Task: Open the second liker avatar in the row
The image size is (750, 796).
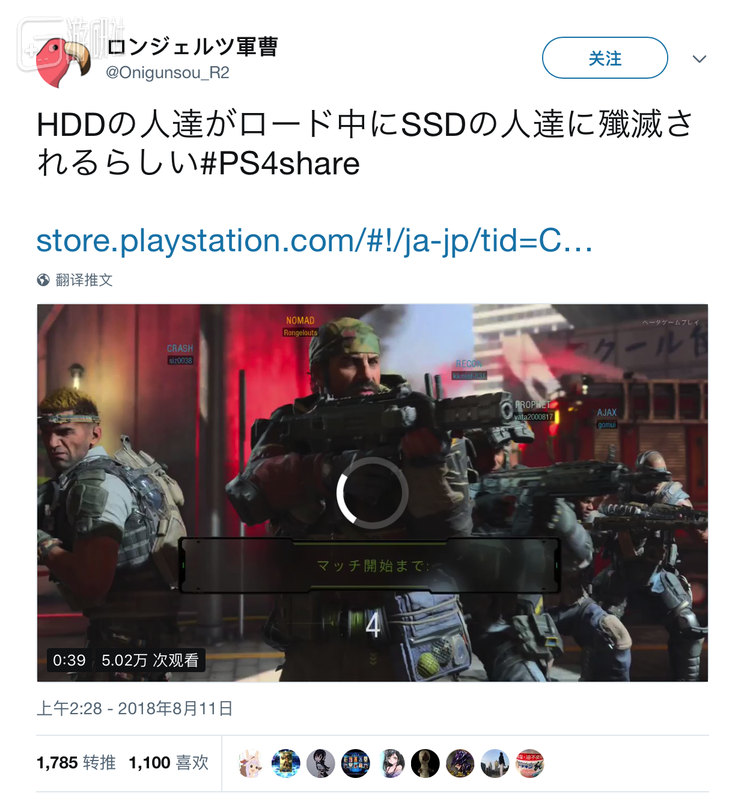Action: coord(285,763)
